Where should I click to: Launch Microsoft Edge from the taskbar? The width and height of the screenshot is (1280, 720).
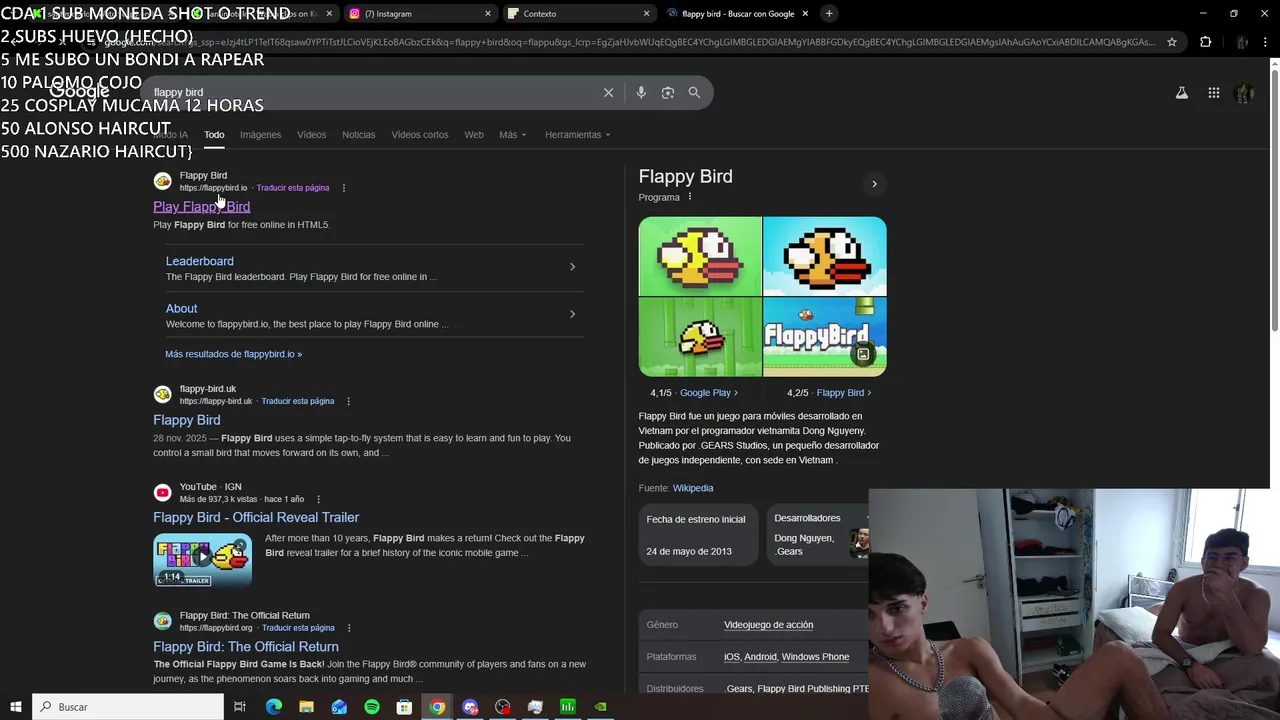pyautogui.click(x=274, y=707)
